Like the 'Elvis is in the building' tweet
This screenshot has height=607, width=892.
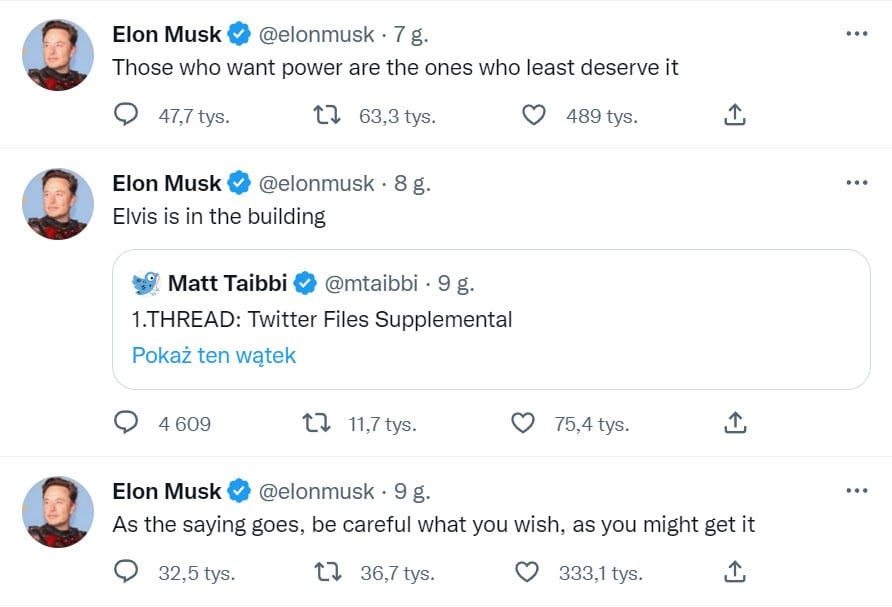click(522, 423)
